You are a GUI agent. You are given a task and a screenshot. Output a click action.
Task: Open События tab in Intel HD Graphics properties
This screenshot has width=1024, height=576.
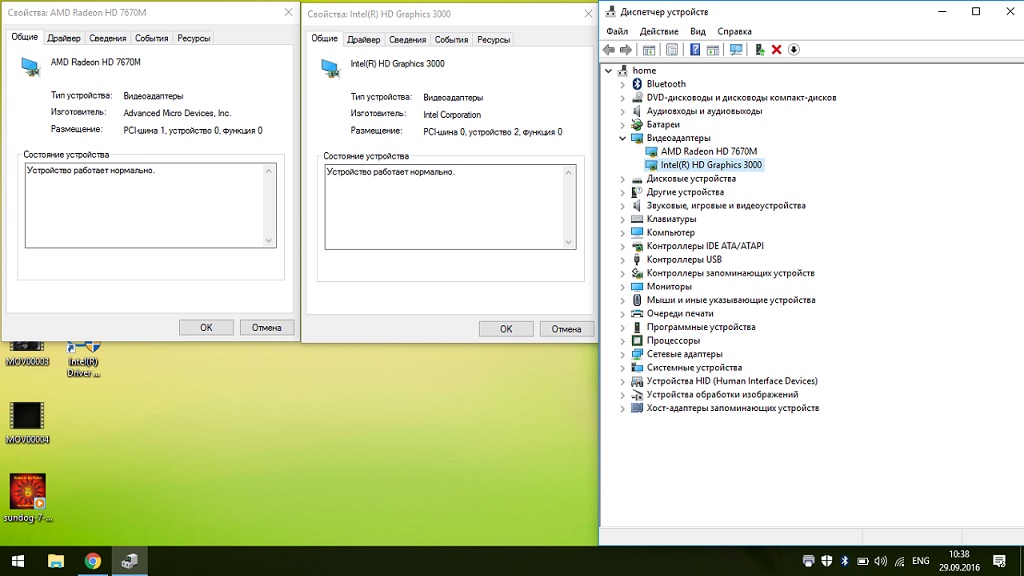(451, 40)
